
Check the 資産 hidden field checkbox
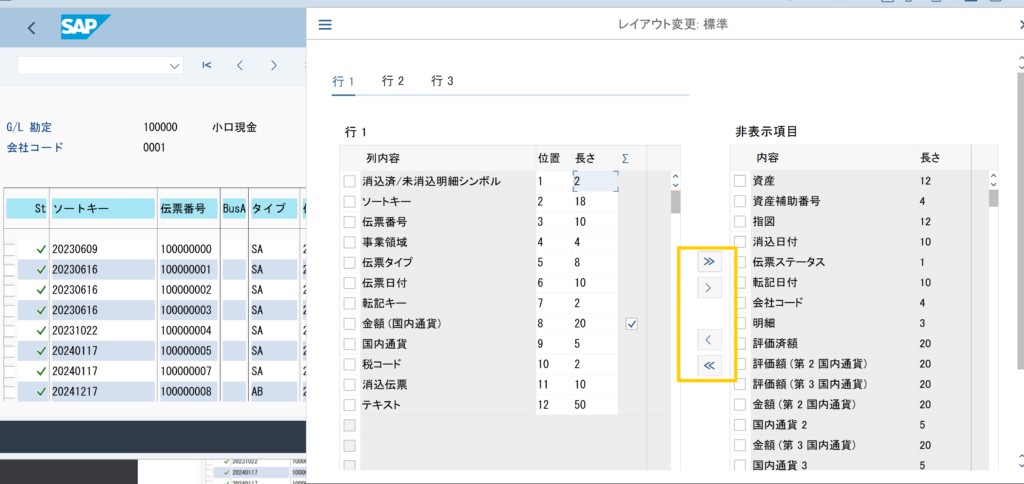(740, 181)
